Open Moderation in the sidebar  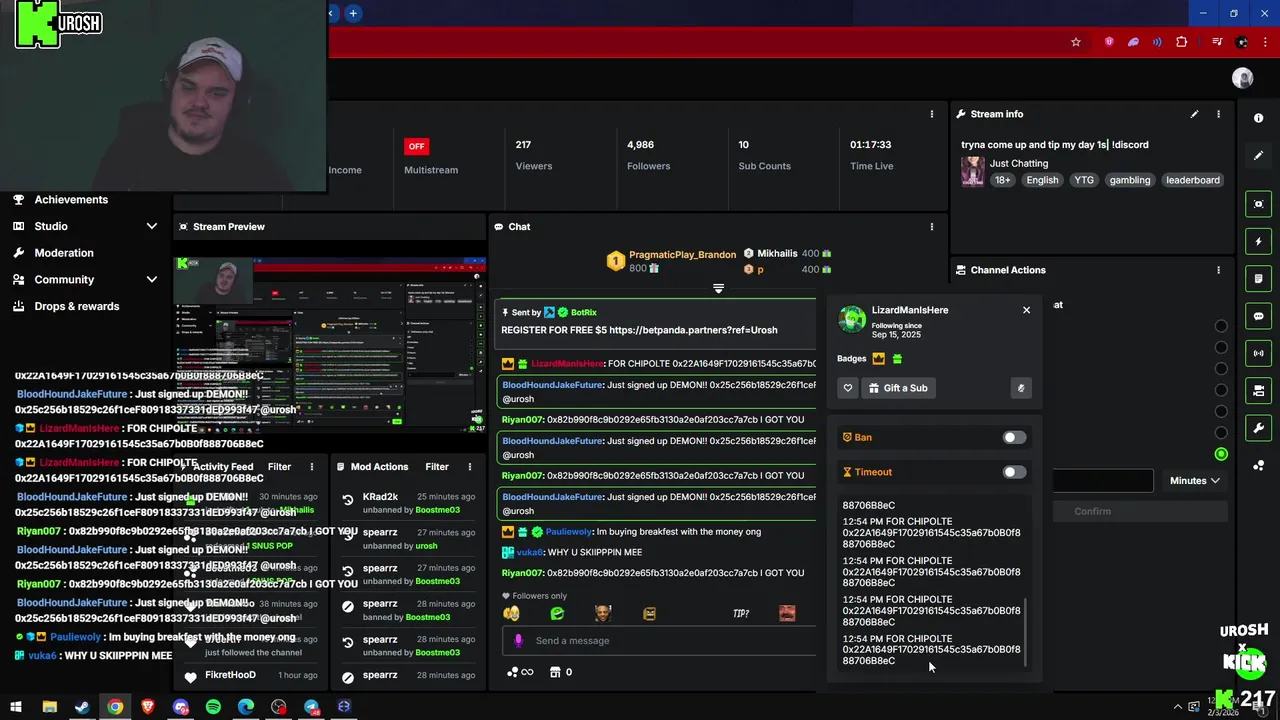[x=64, y=253]
